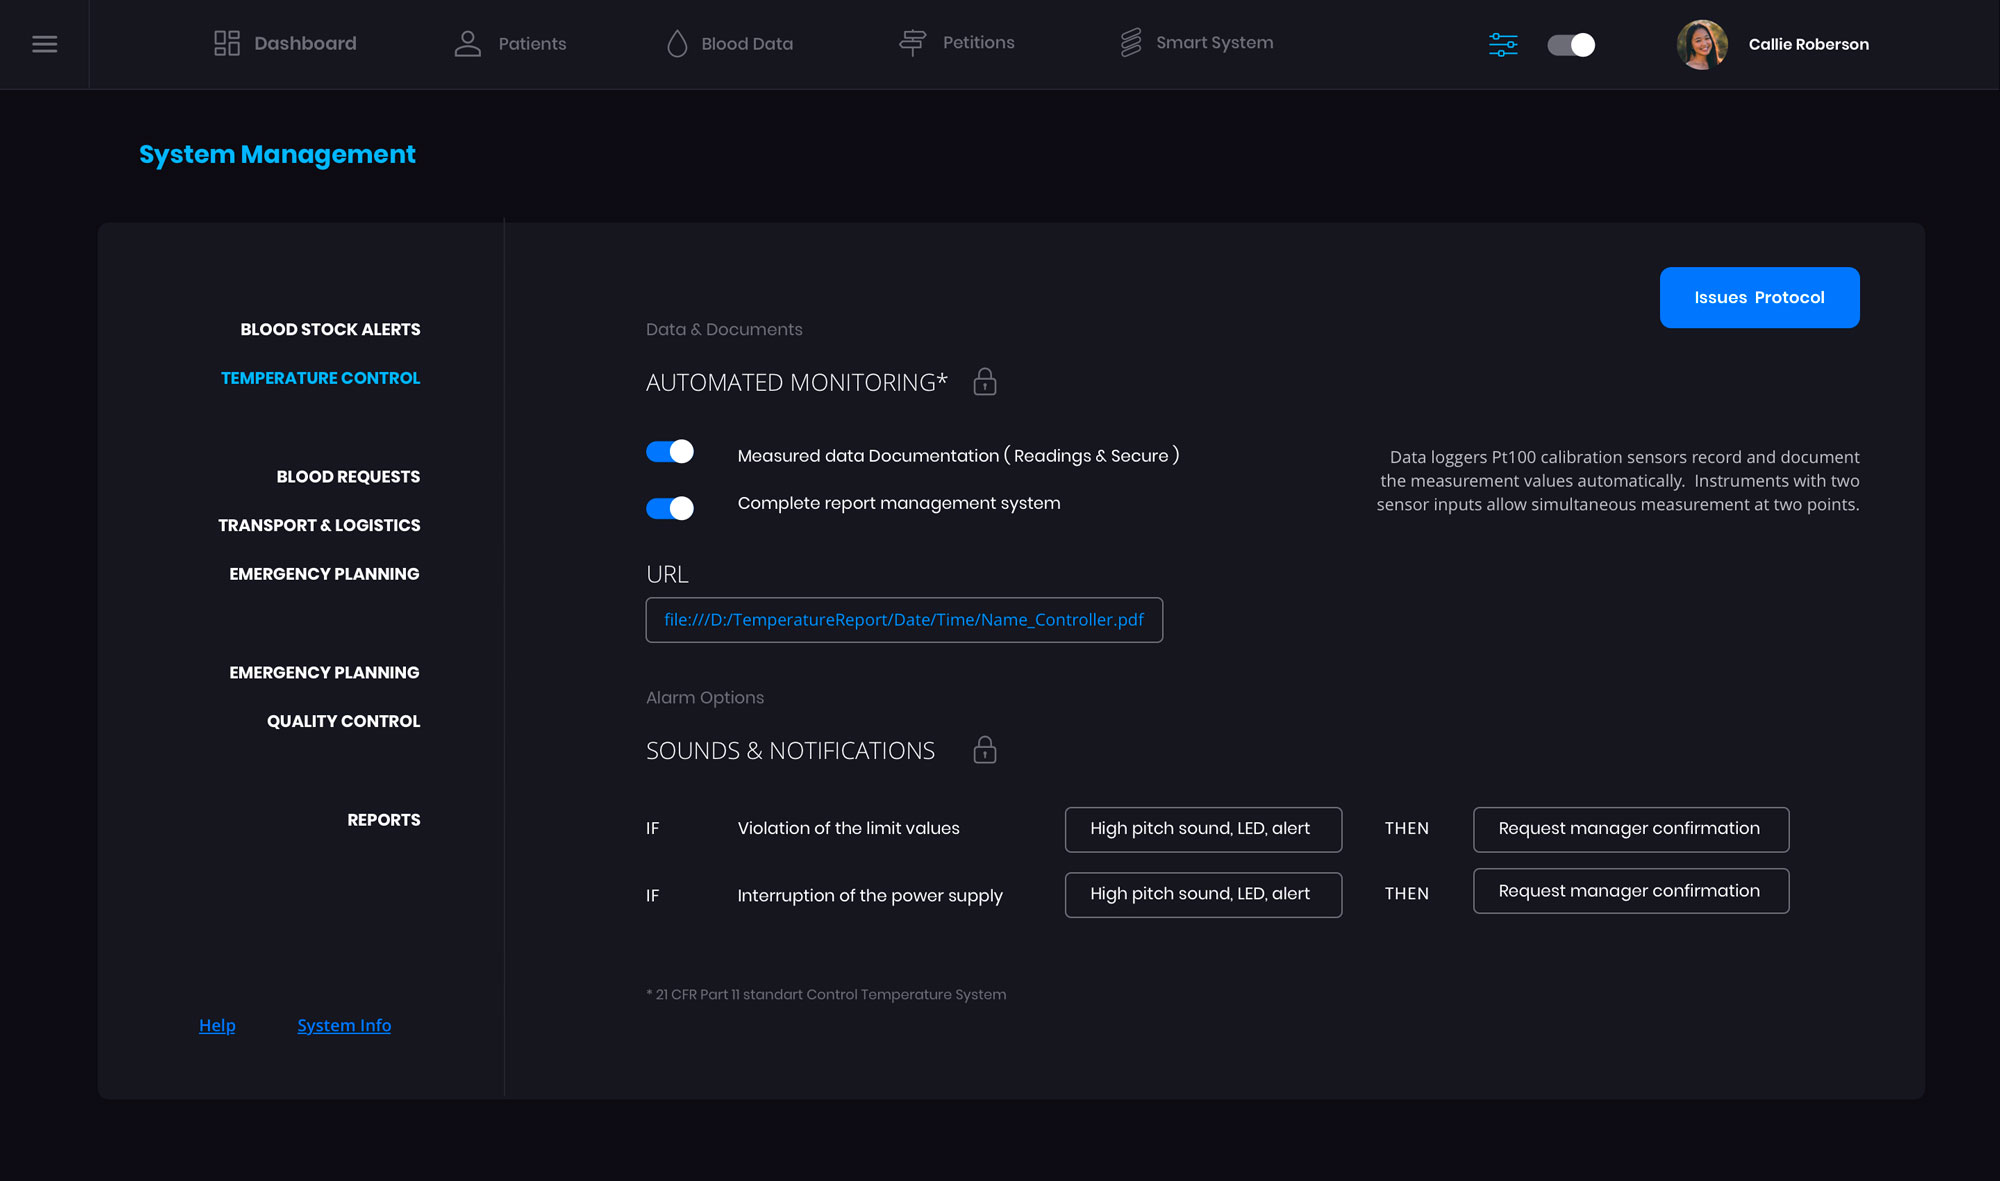
Task: Open alert dropdown for Interruption of power supply
Action: coord(1203,894)
